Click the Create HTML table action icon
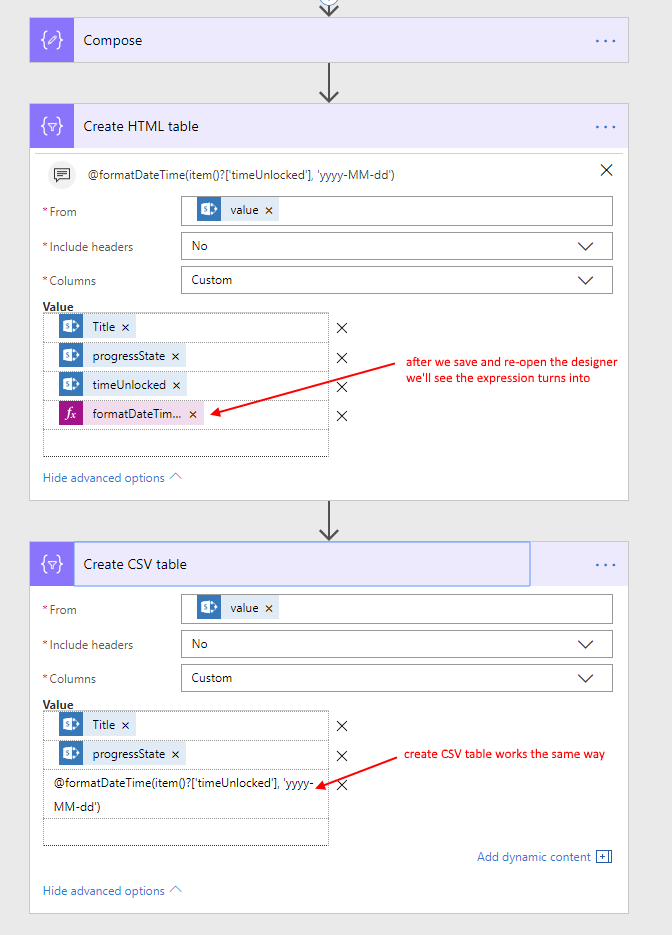 point(51,127)
